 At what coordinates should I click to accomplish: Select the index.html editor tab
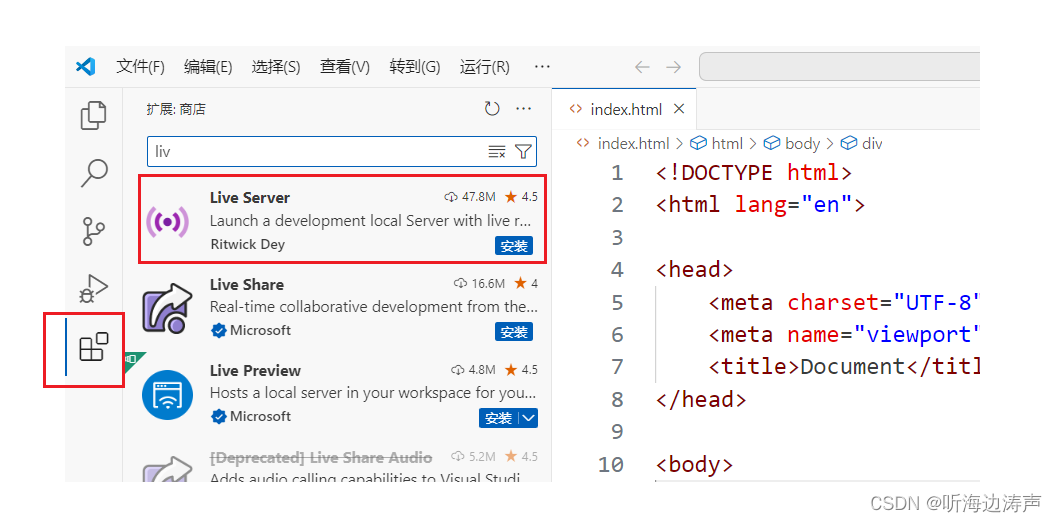pos(624,109)
